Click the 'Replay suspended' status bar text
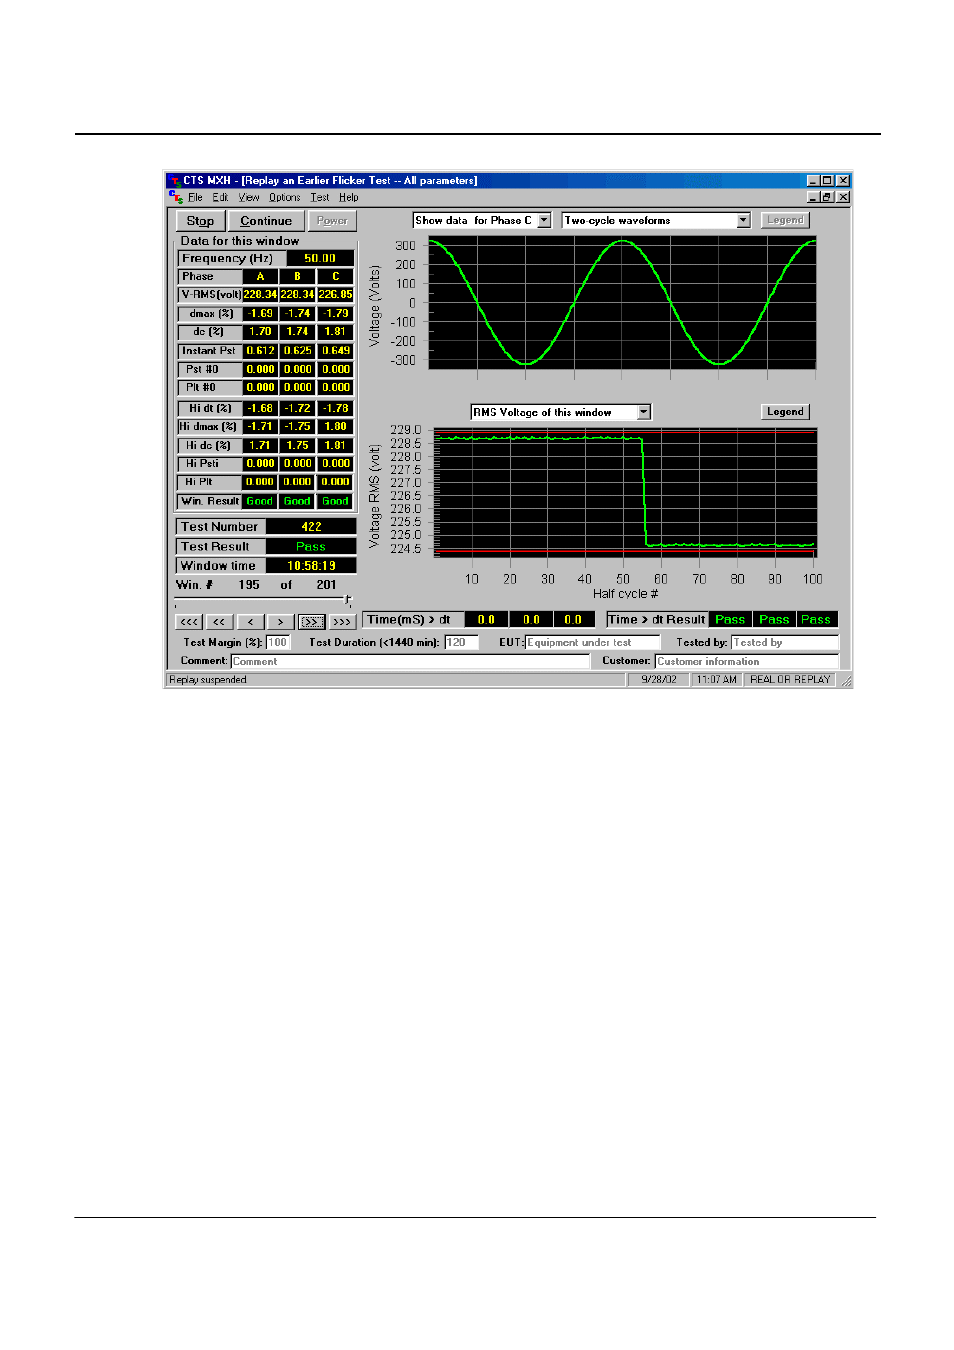Image resolution: width=954 pixels, height=1350 pixels. pyautogui.click(x=208, y=680)
